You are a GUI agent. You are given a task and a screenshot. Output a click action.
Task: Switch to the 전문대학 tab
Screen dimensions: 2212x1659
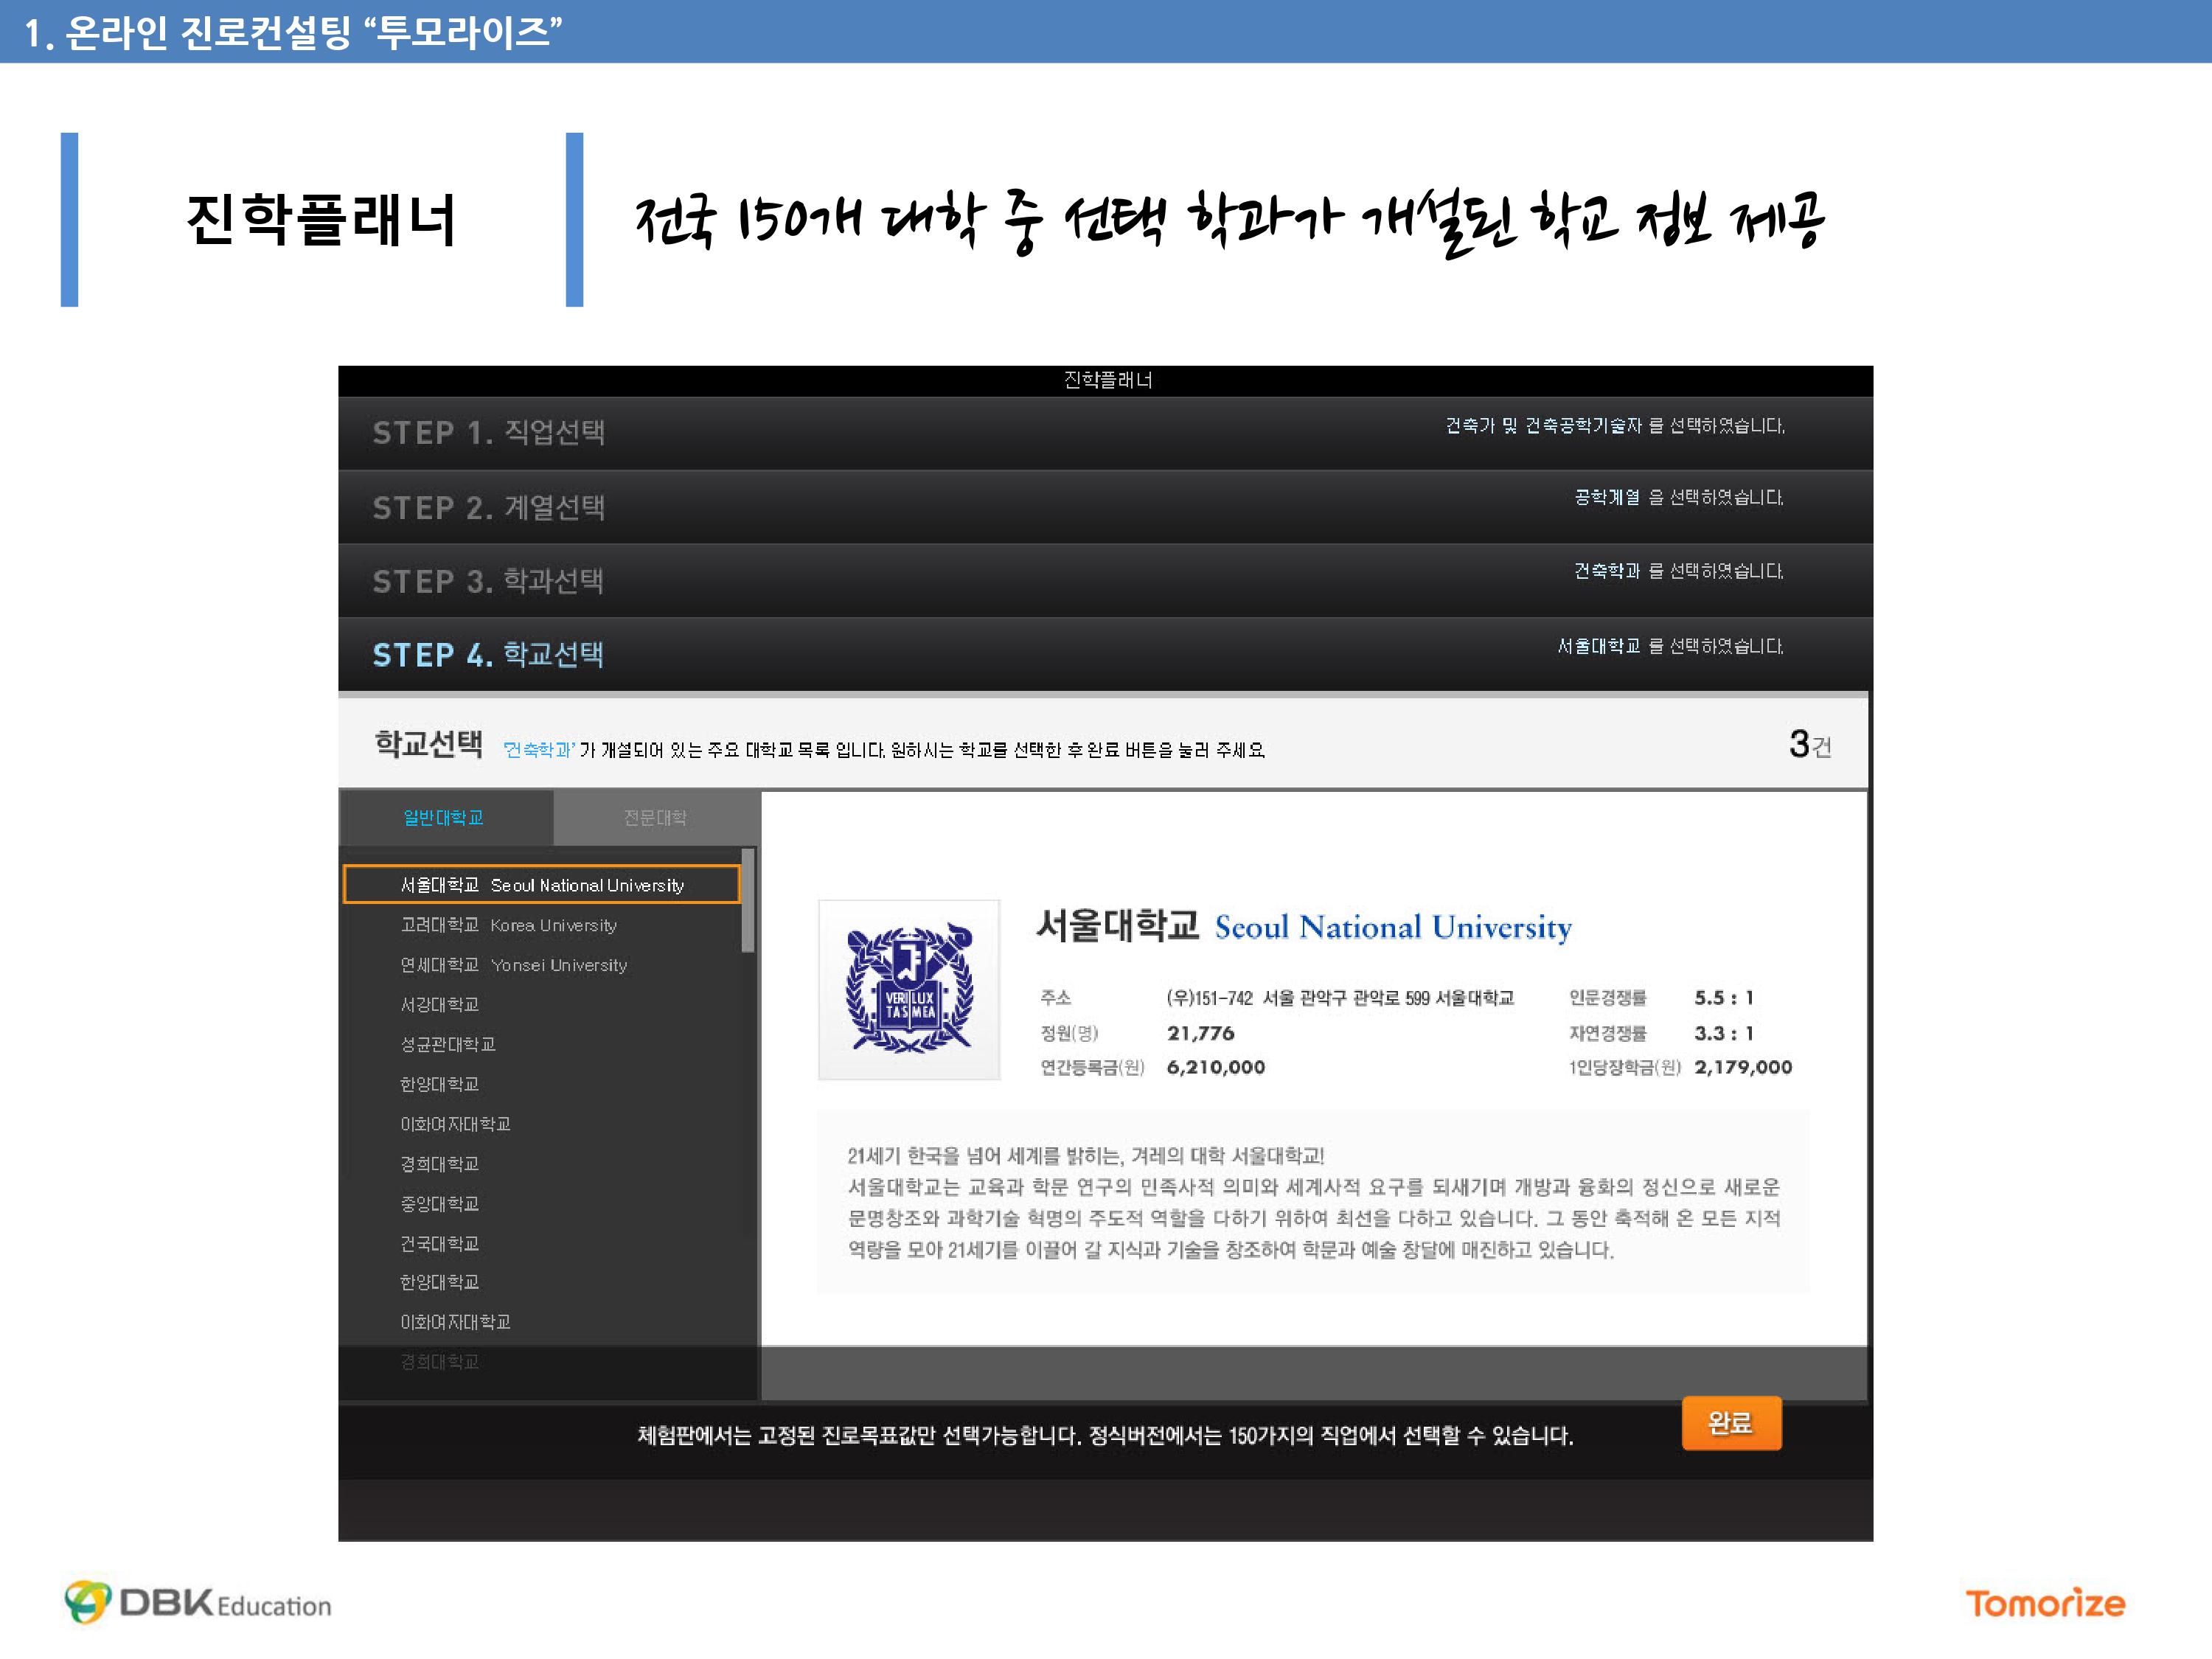tap(655, 817)
